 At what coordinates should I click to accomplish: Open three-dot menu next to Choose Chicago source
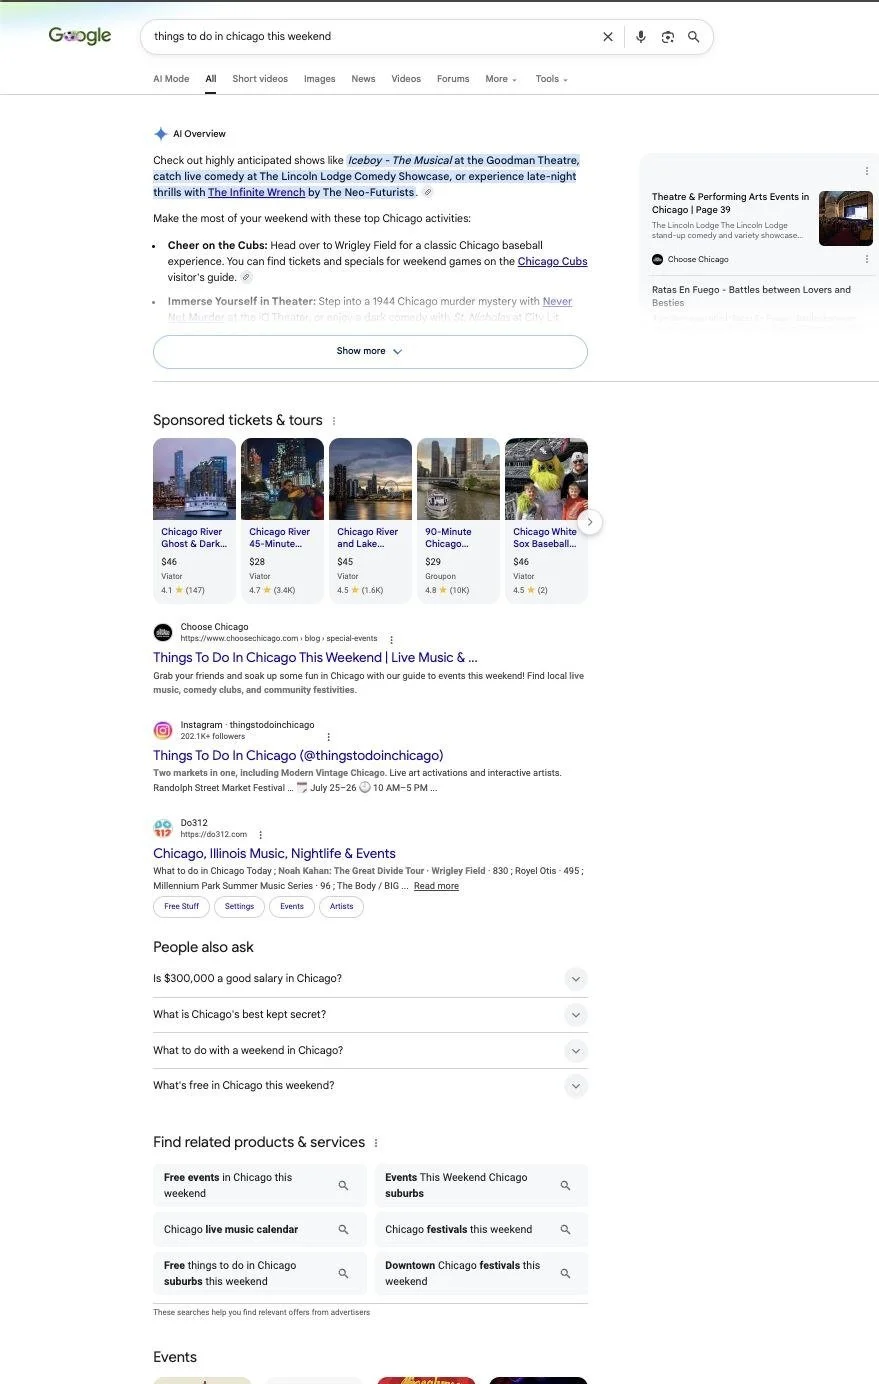866,259
